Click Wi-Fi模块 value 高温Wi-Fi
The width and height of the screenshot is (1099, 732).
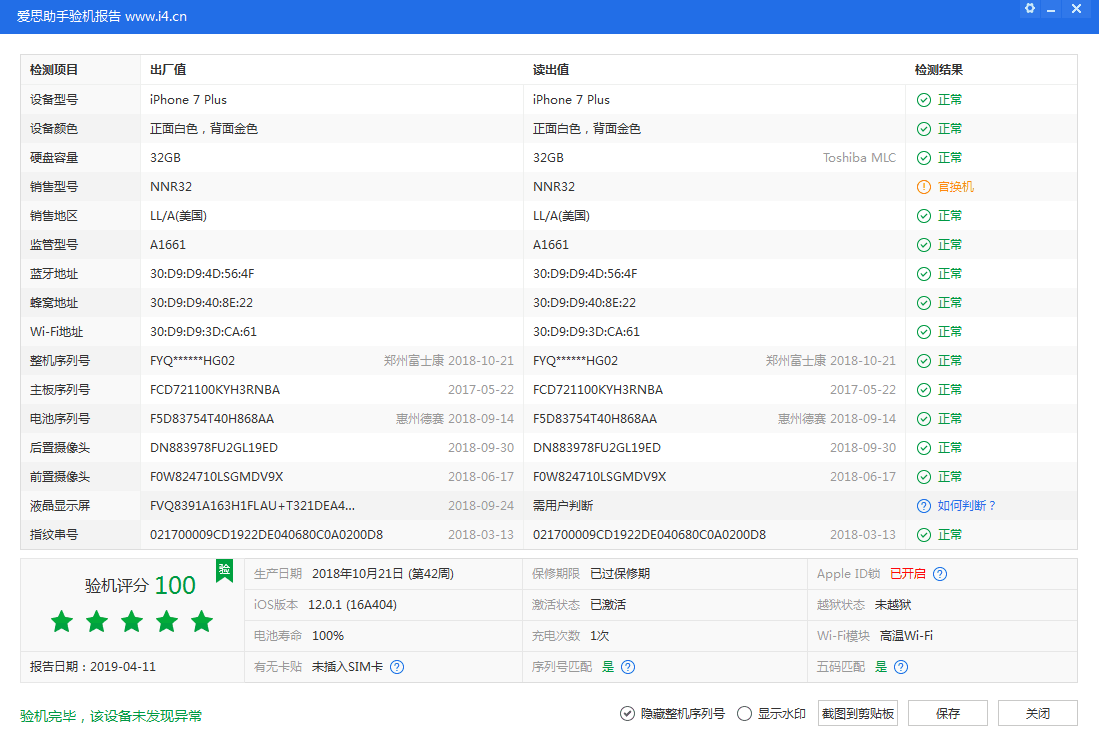(x=906, y=636)
